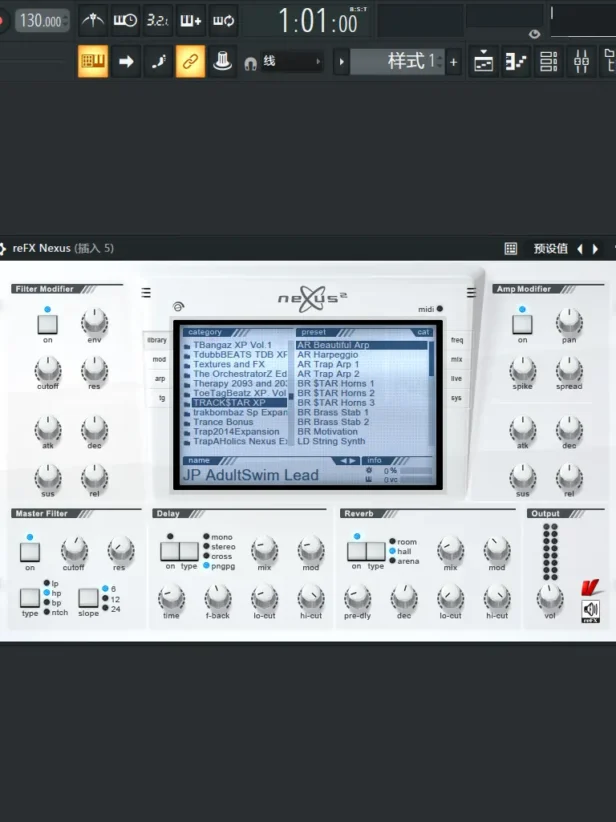Toggle Master Filter on button
This screenshot has height=822, width=616.
30,552
